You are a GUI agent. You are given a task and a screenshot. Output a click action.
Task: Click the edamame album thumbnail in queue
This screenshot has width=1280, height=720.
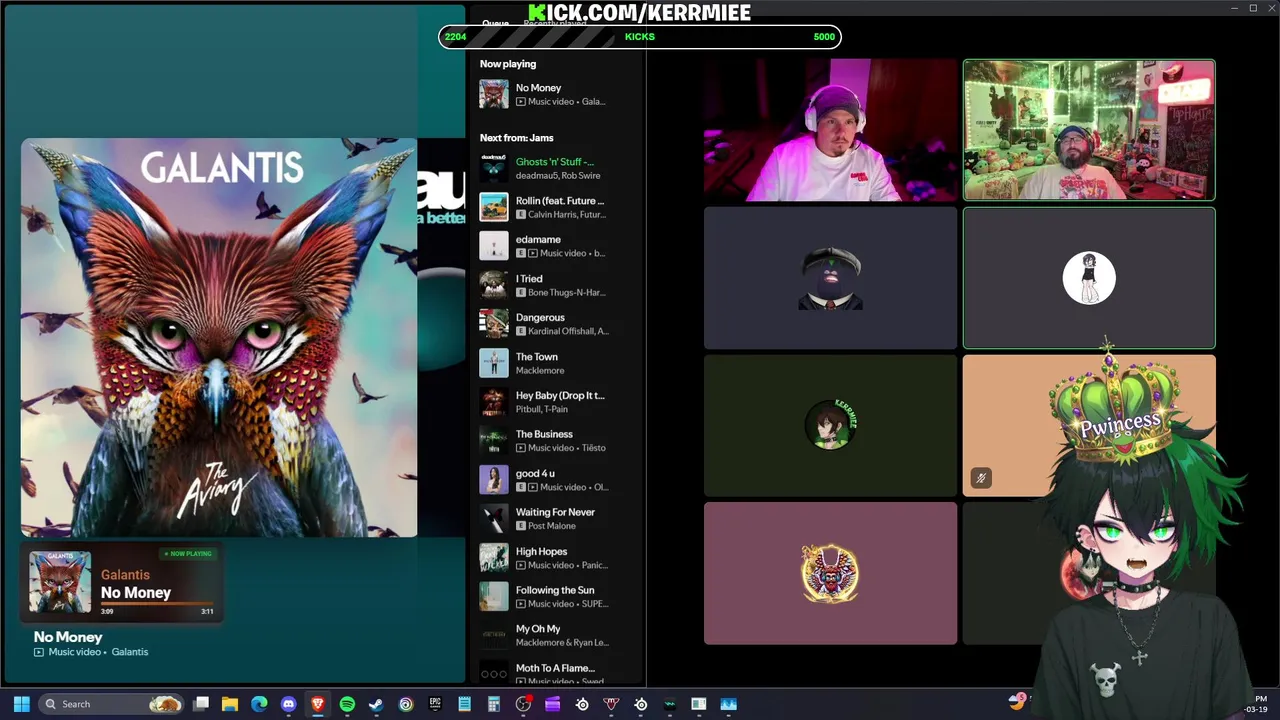(x=494, y=246)
